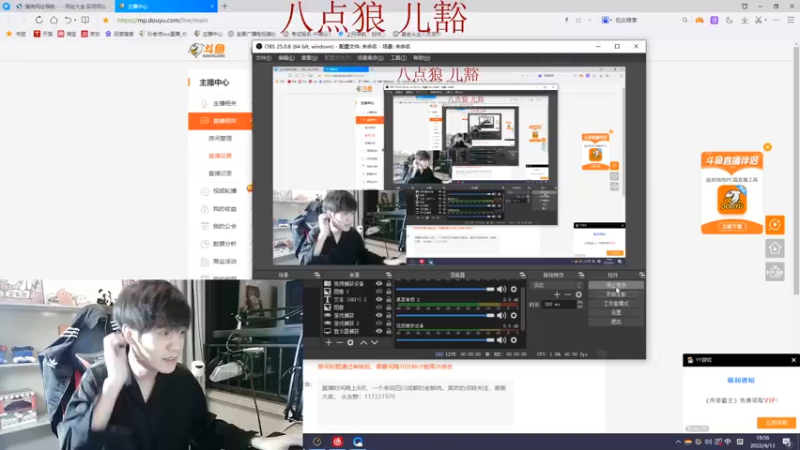This screenshot has height=450, width=800.
Task: Open the bottom mixer channel gear settings
Action: [x=514, y=340]
